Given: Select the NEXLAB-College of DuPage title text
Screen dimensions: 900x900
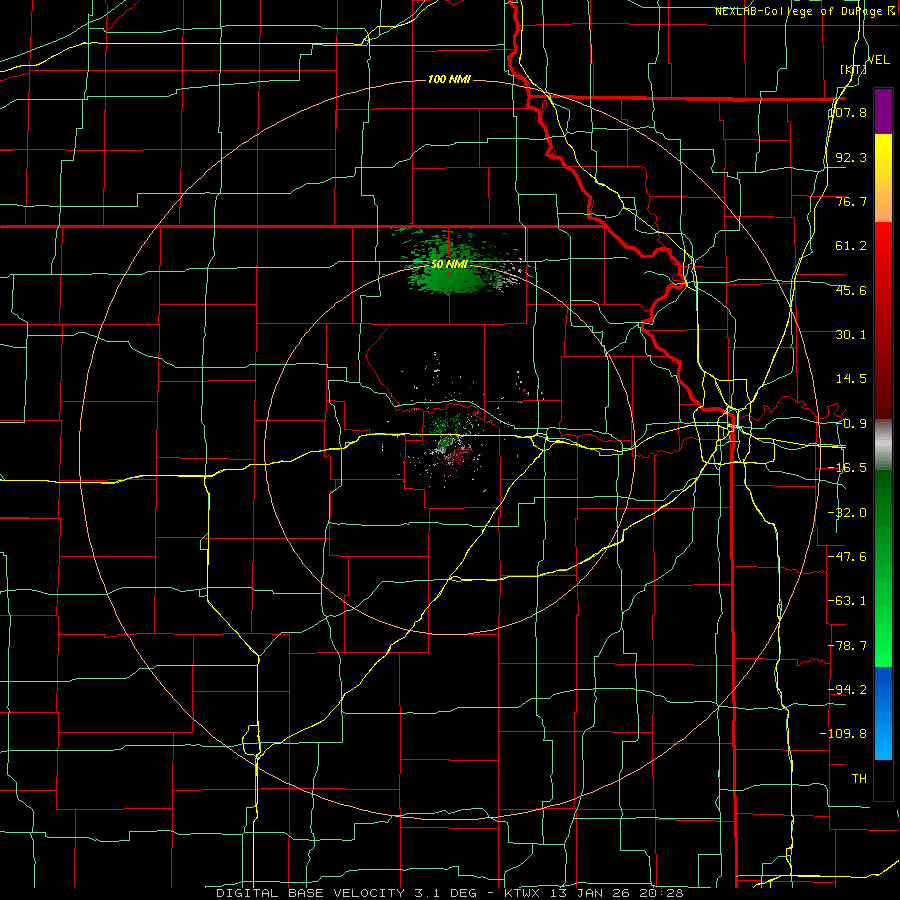Looking at the screenshot, I should point(799,11).
